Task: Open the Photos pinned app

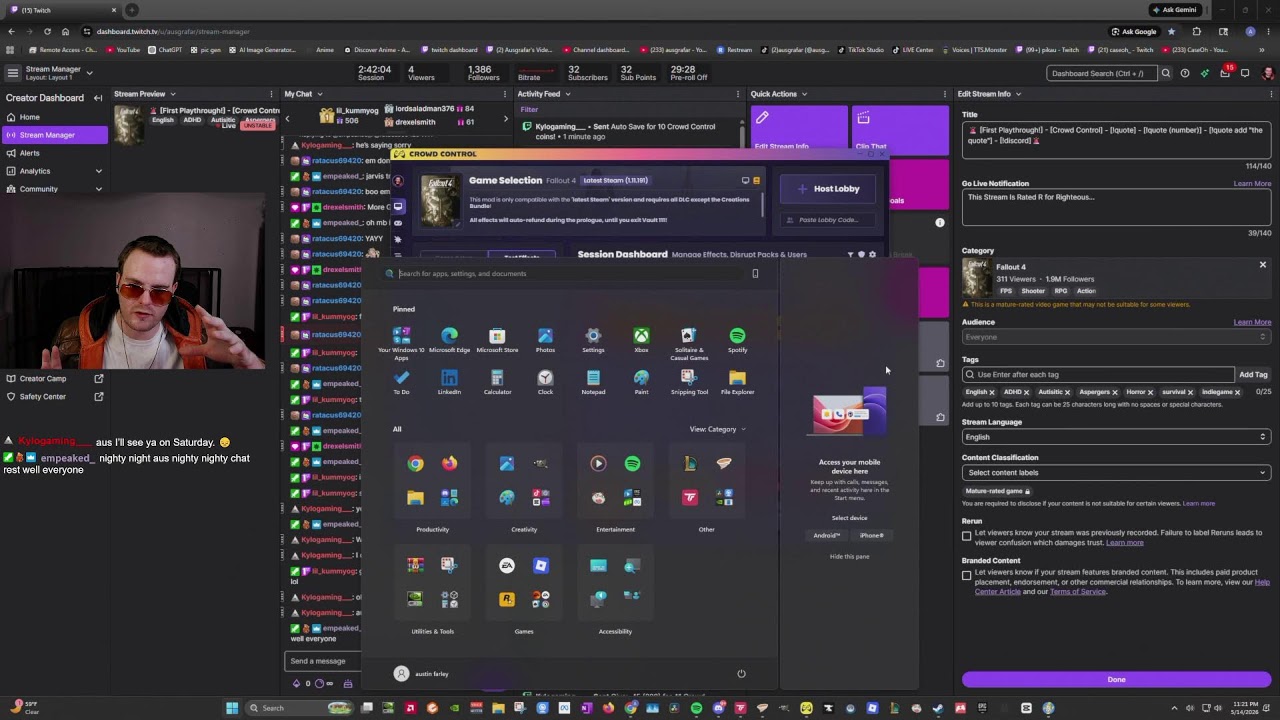Action: [x=545, y=339]
